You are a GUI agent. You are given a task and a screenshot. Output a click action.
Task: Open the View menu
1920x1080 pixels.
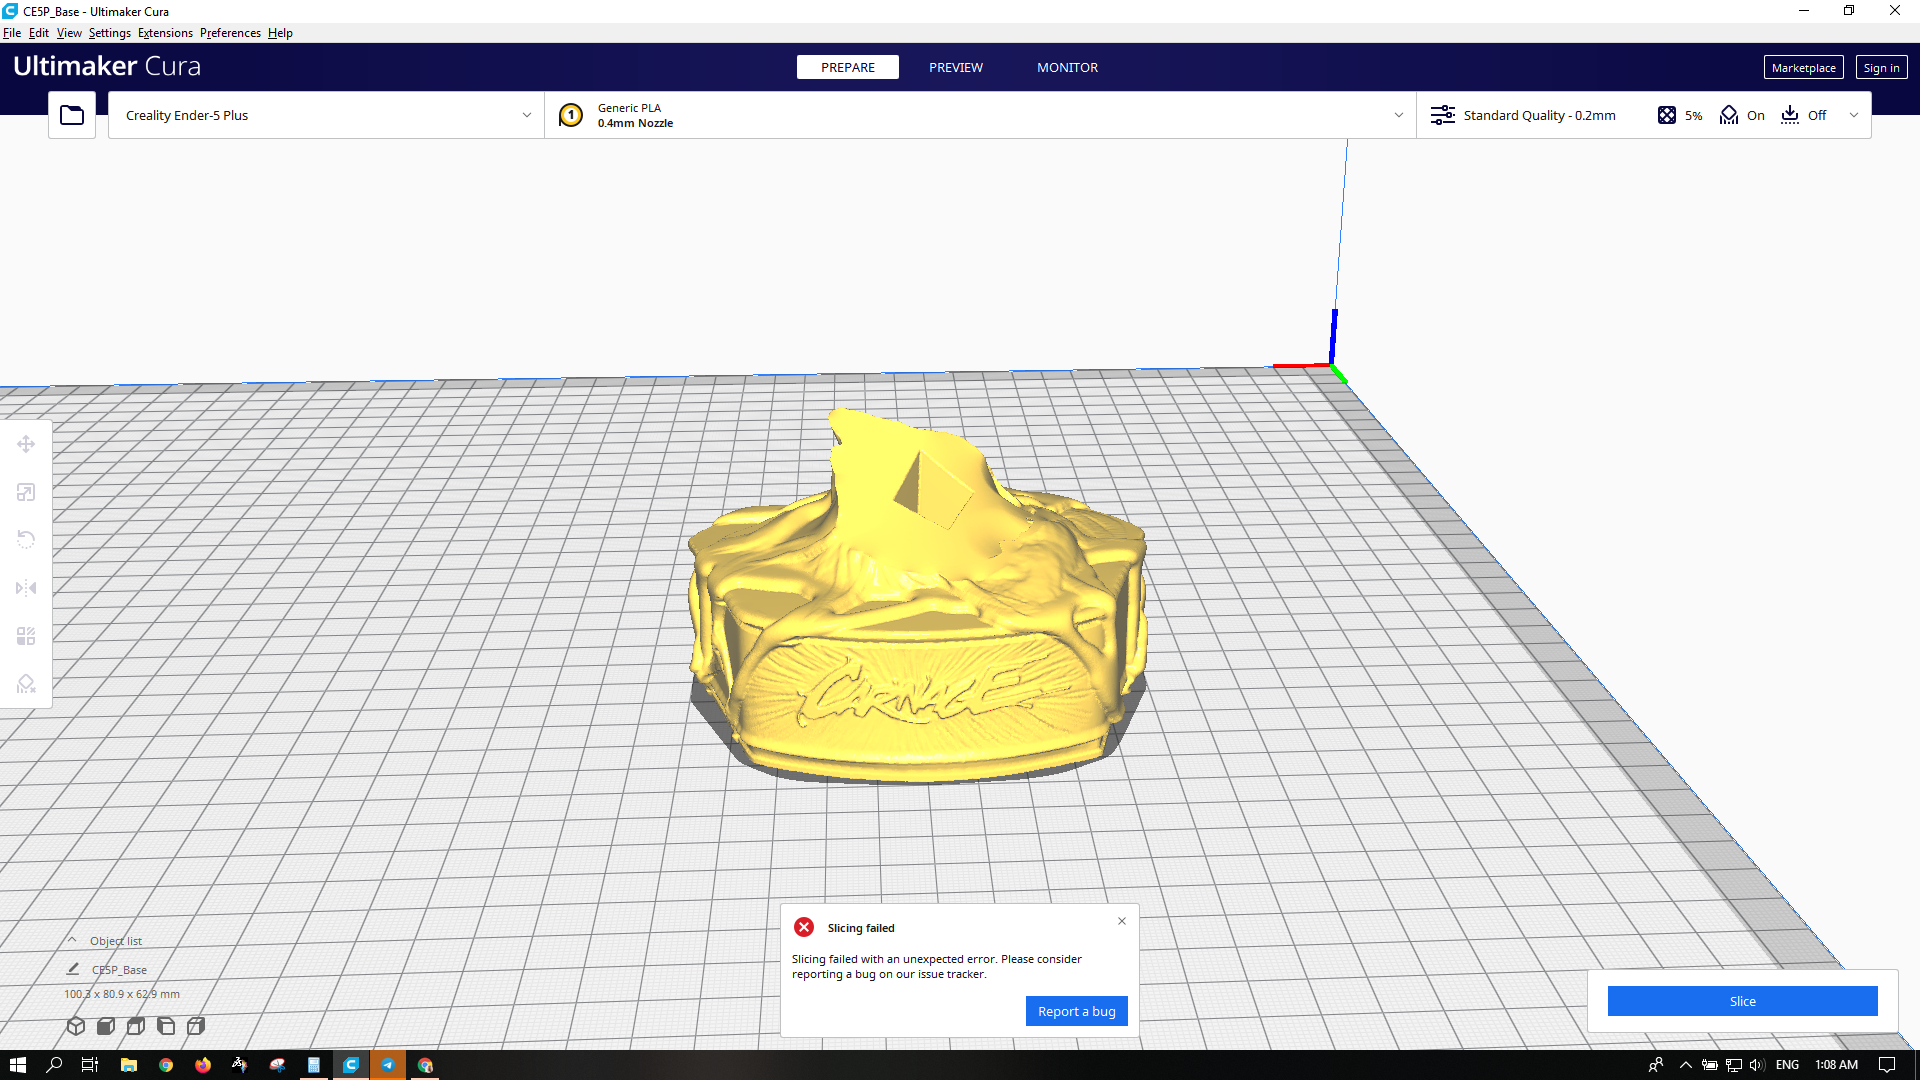click(x=69, y=33)
